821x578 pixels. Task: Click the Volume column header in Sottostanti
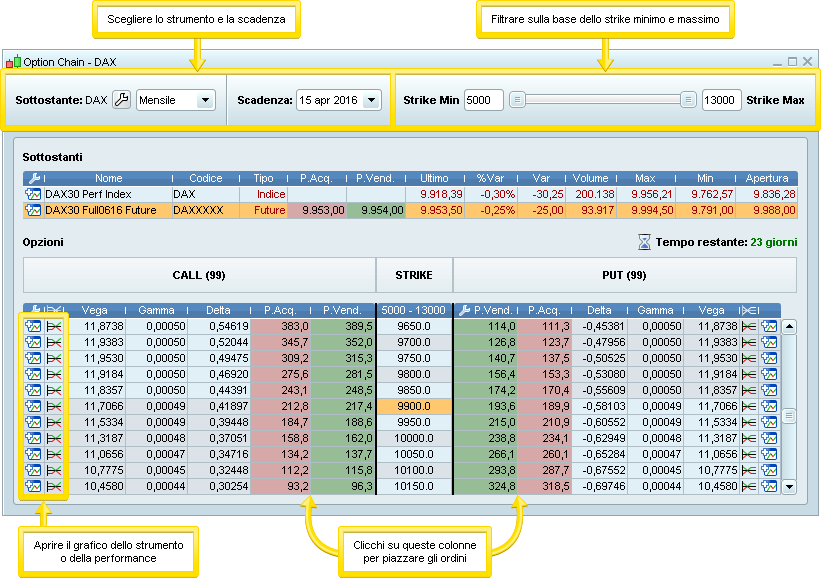(x=590, y=178)
